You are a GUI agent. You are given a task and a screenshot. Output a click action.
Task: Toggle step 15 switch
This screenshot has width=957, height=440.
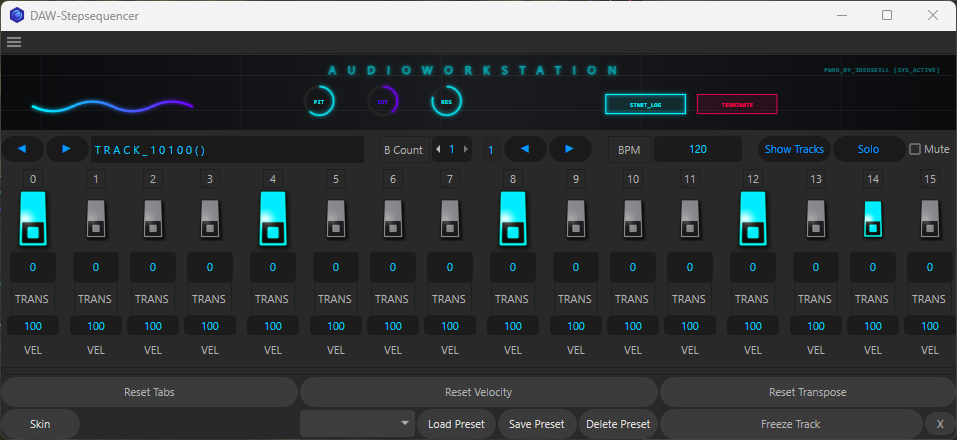930,218
